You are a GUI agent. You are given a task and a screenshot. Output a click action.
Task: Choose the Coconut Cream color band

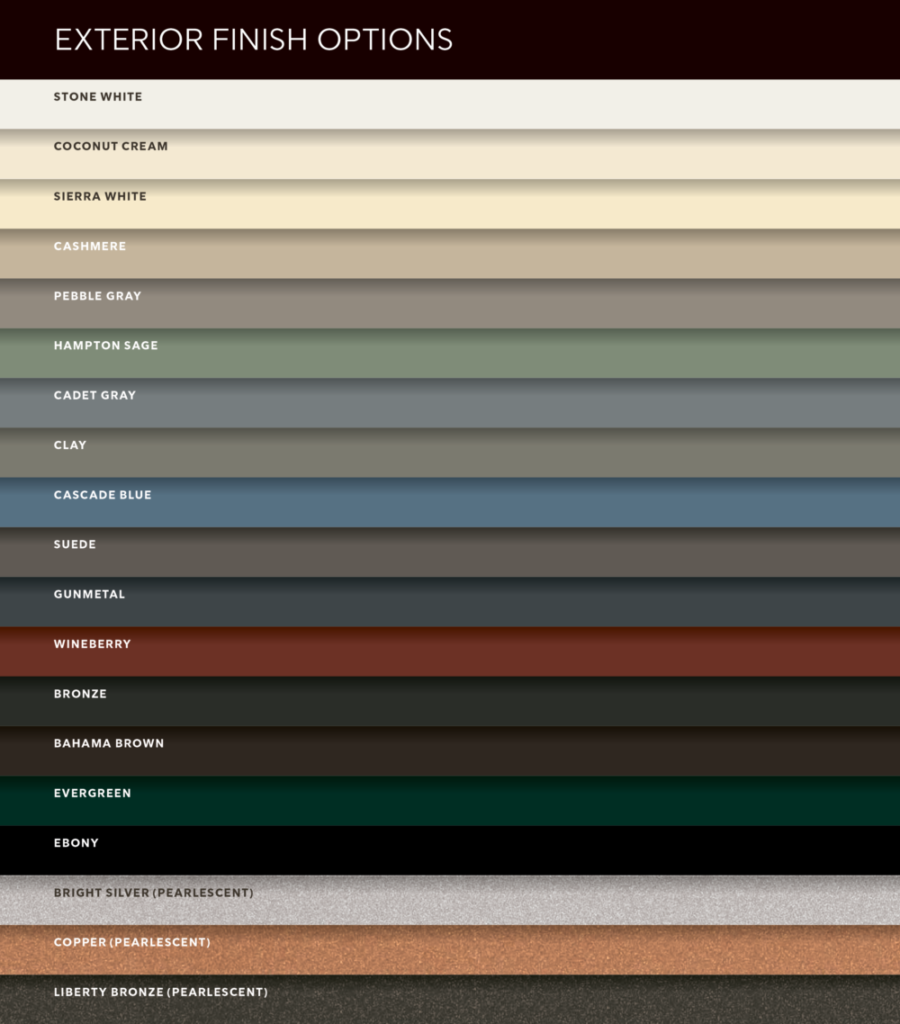pos(450,154)
